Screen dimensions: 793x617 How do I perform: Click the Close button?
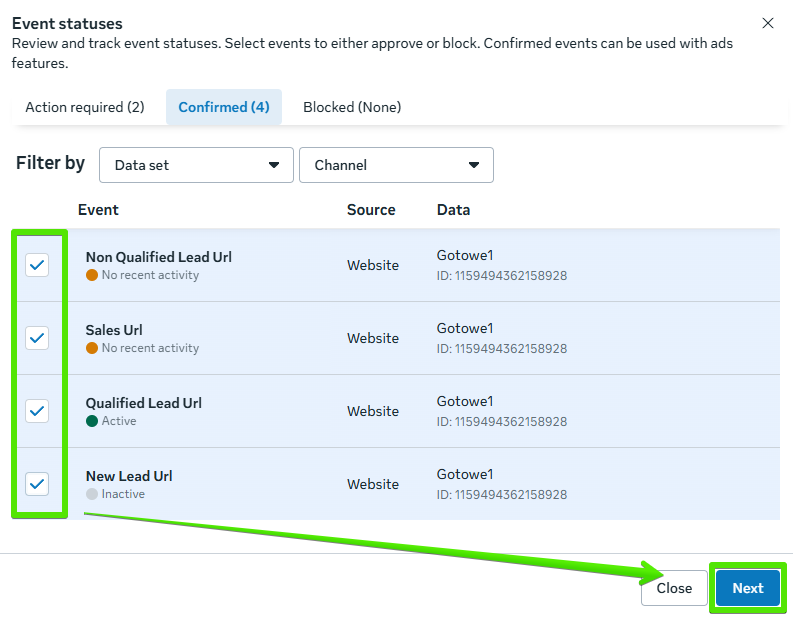674,588
